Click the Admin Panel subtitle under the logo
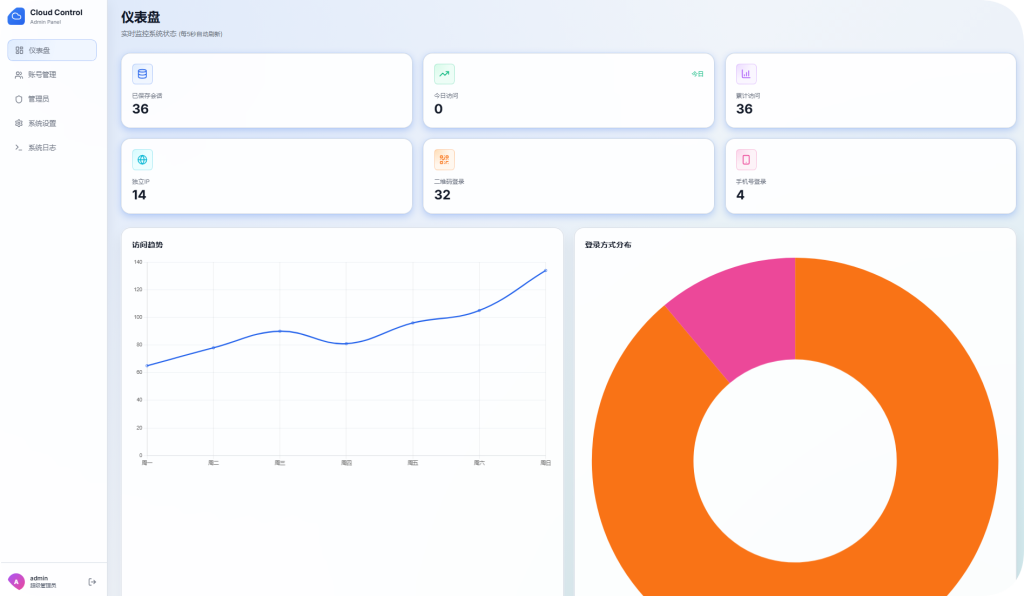Viewport: 1024px width, 596px height. click(x=45, y=22)
